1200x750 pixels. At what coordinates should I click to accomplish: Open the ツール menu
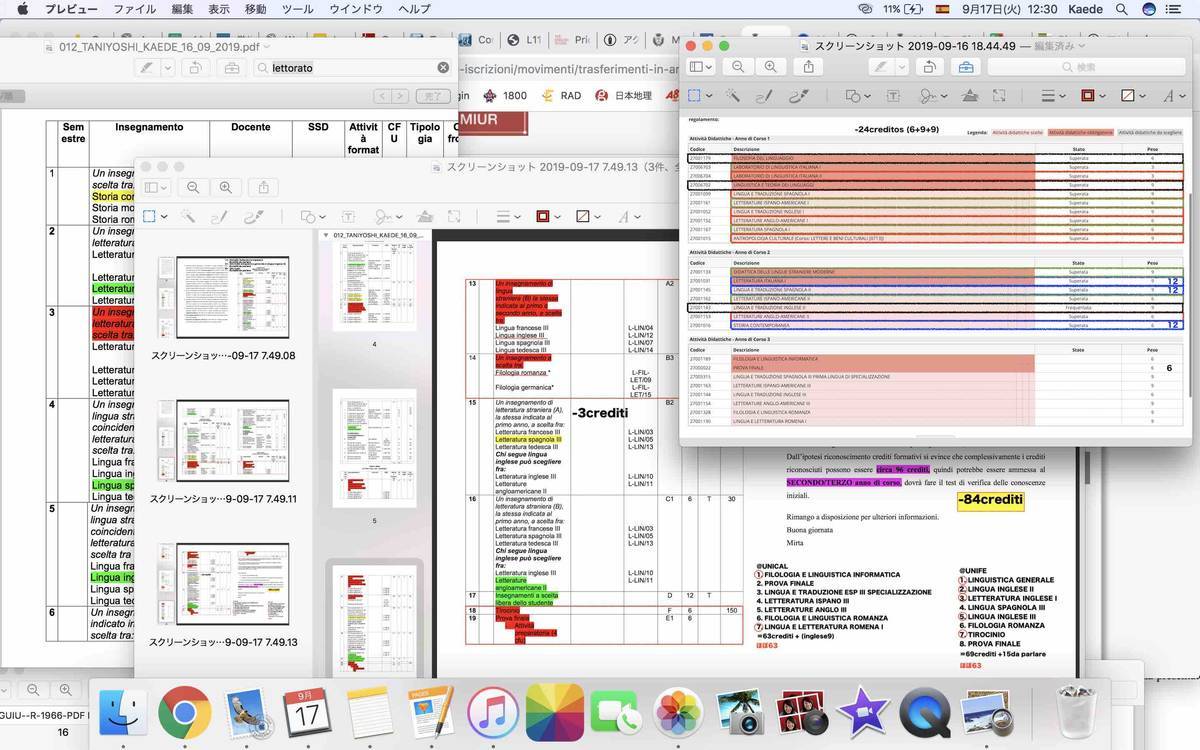297,9
